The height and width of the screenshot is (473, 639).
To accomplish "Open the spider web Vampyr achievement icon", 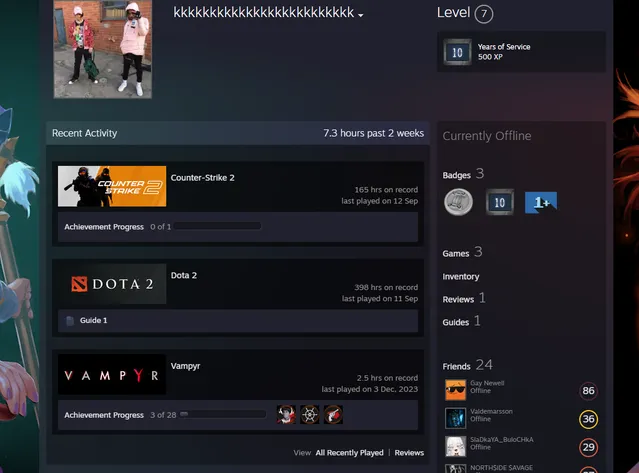I will (310, 415).
